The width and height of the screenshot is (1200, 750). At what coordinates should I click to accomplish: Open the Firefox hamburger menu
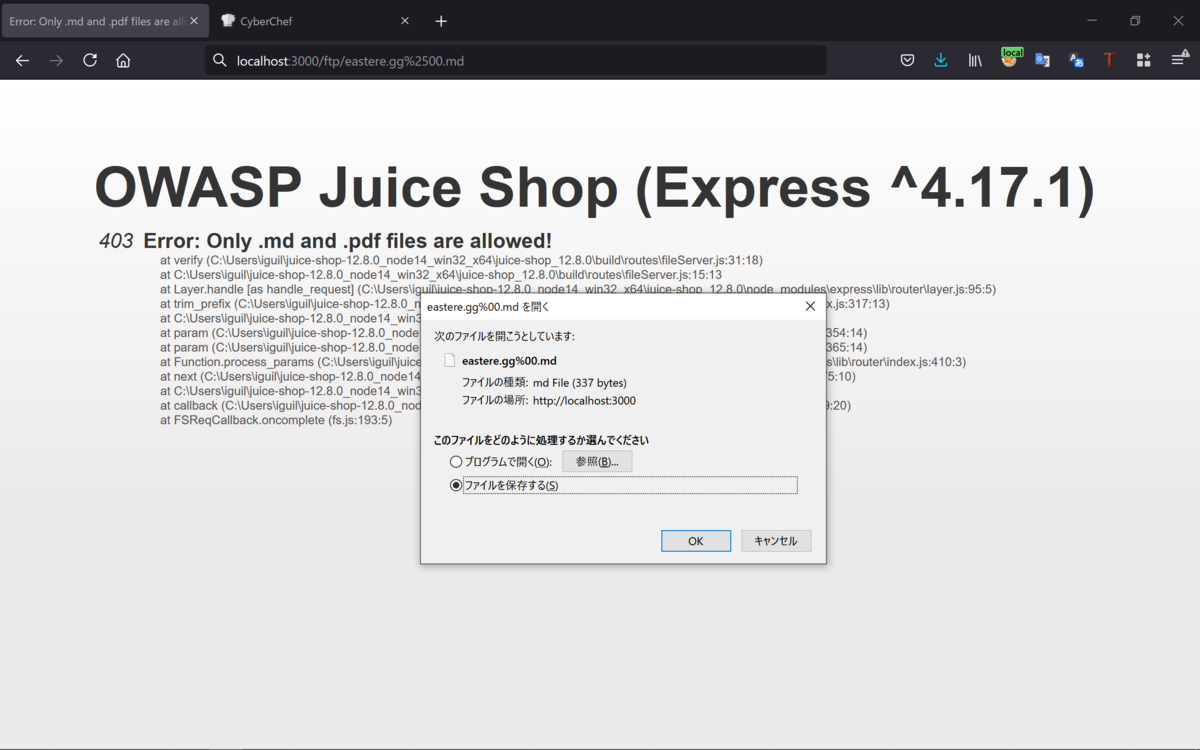pos(1178,61)
